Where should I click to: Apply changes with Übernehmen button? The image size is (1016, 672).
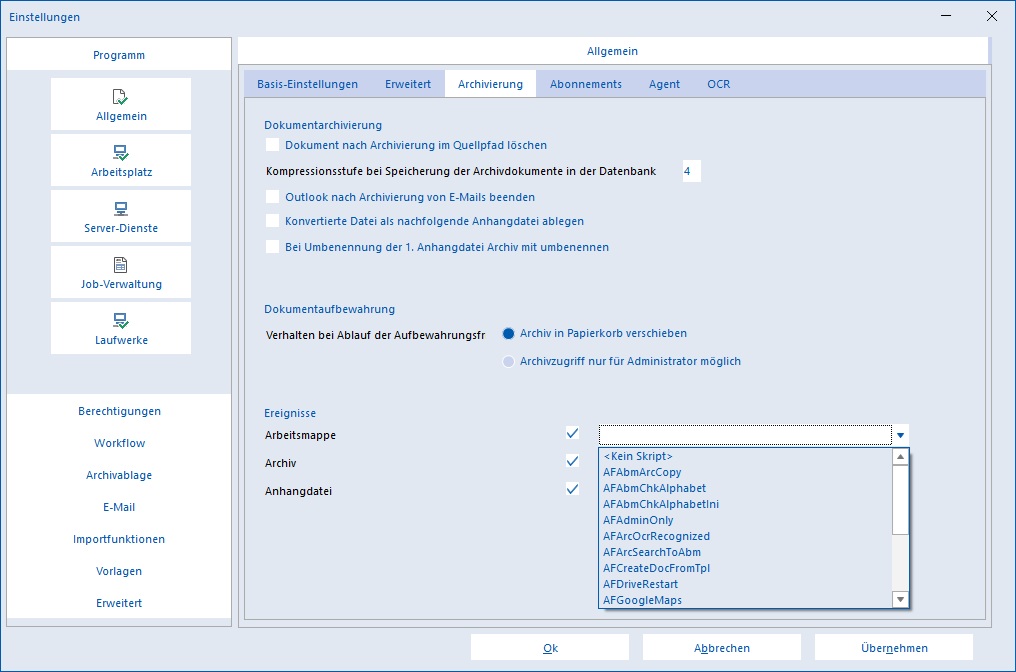click(894, 647)
